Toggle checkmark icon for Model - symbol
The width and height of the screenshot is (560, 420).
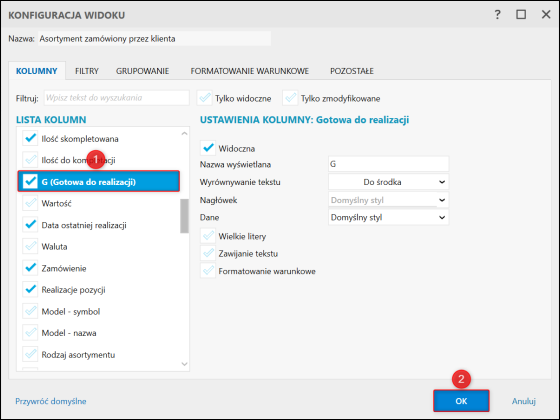click(x=30, y=311)
